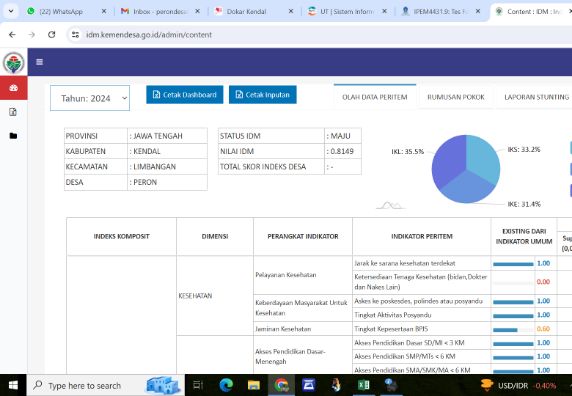Click progress bar for Jarak ke sarana kesehatan

click(513, 264)
